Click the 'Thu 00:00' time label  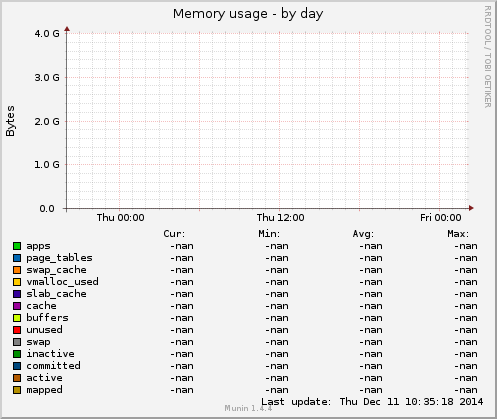click(x=121, y=218)
